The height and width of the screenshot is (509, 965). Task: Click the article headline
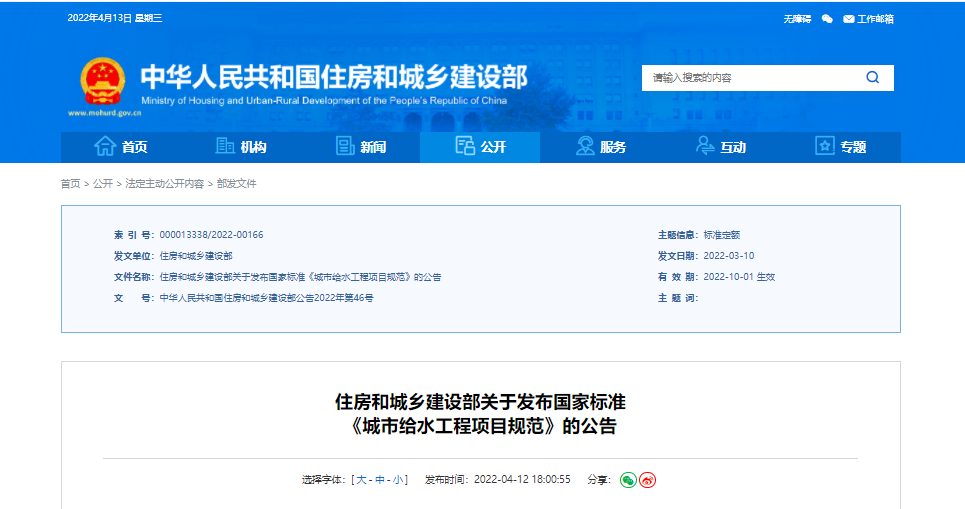coord(481,414)
